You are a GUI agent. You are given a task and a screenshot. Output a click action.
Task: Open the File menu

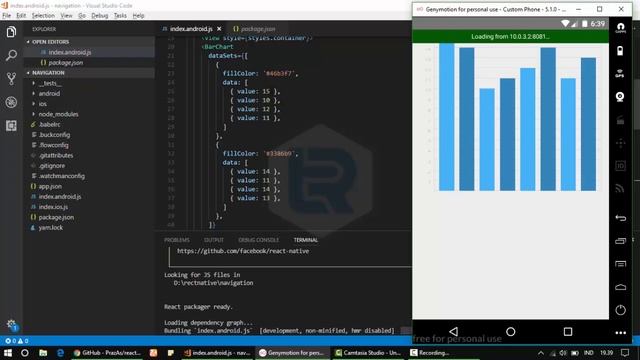point(7,16)
